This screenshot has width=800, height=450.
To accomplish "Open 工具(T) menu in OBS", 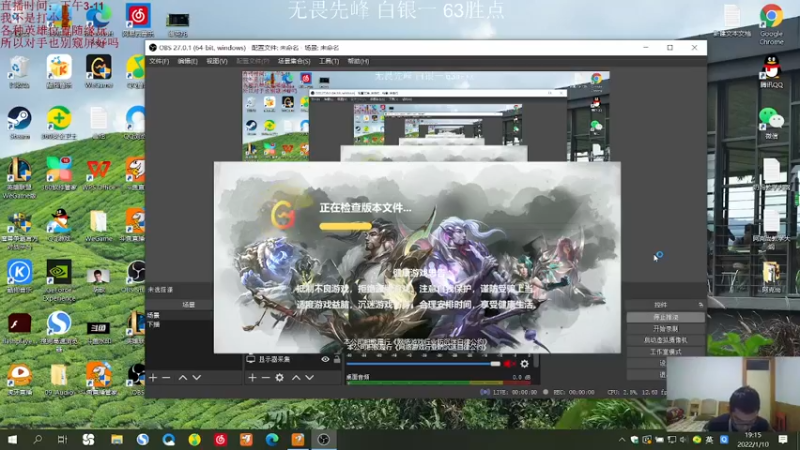I will tap(329, 61).
